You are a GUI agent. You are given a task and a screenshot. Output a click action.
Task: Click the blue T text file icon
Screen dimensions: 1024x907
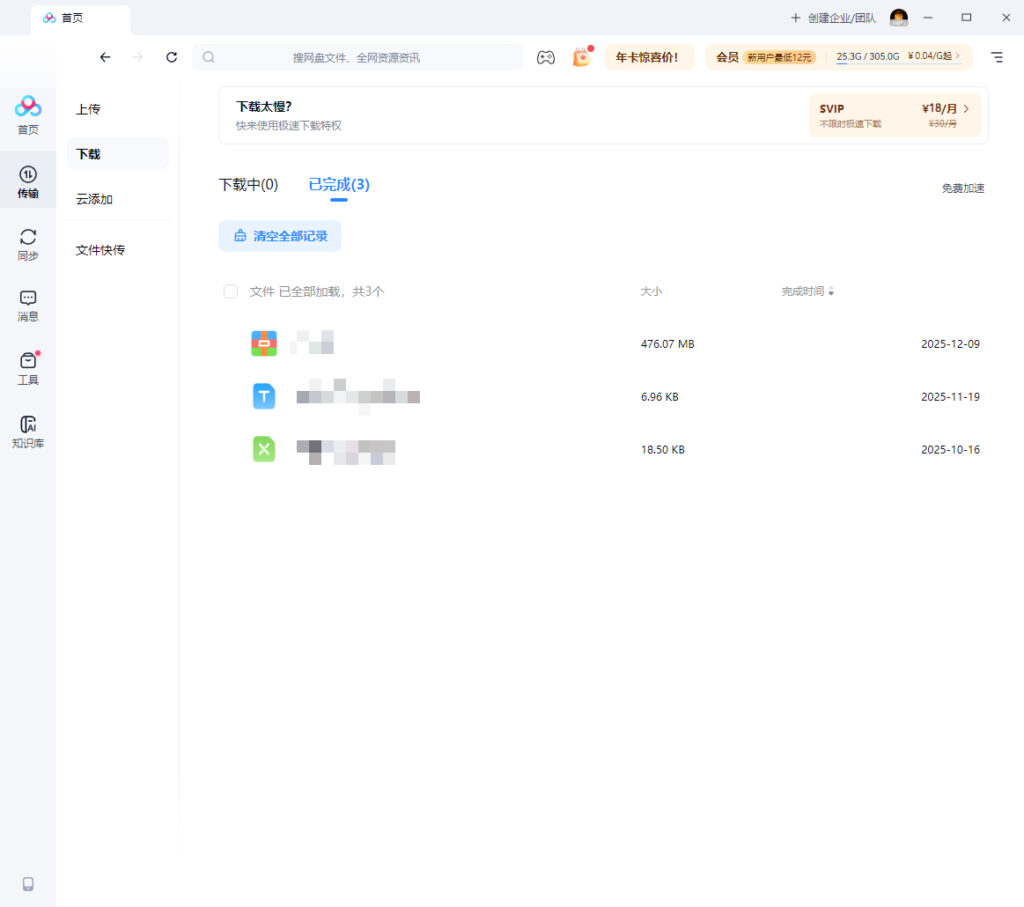[264, 396]
